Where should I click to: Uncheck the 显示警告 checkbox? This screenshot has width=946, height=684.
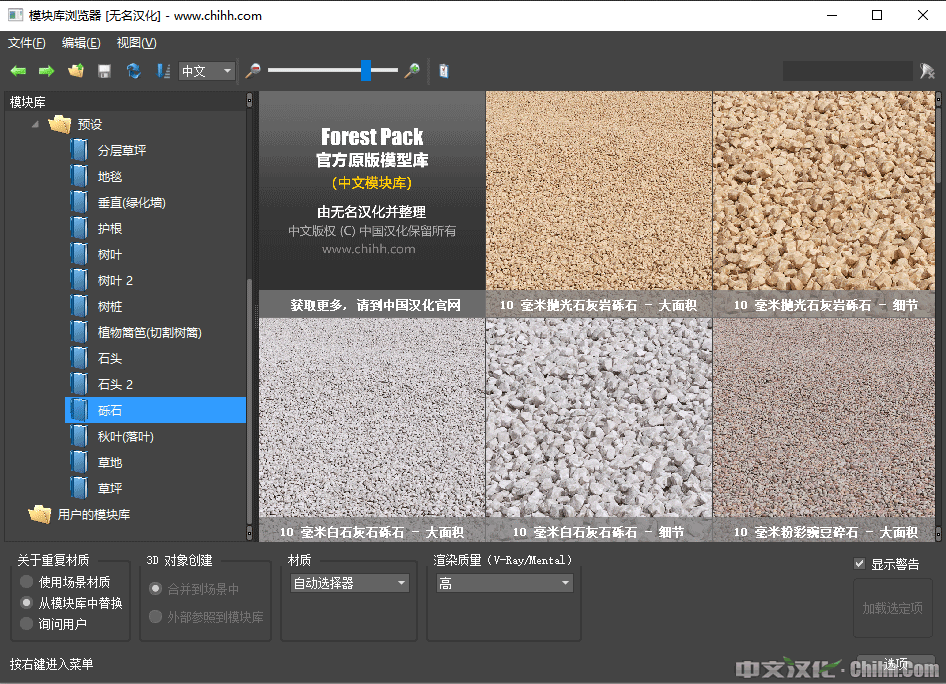(859, 564)
